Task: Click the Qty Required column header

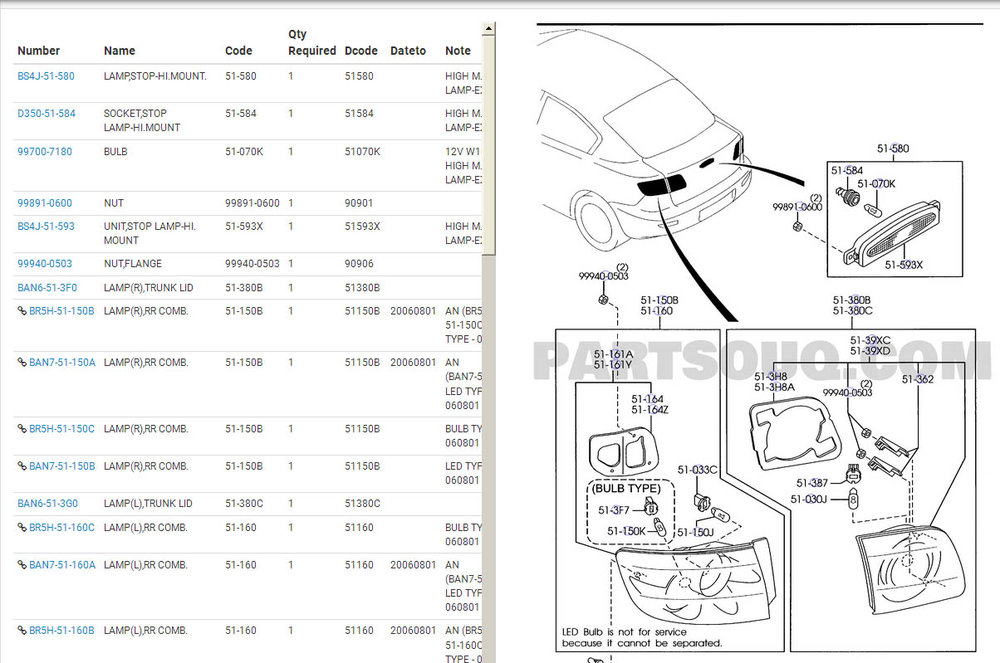Action: coord(312,43)
